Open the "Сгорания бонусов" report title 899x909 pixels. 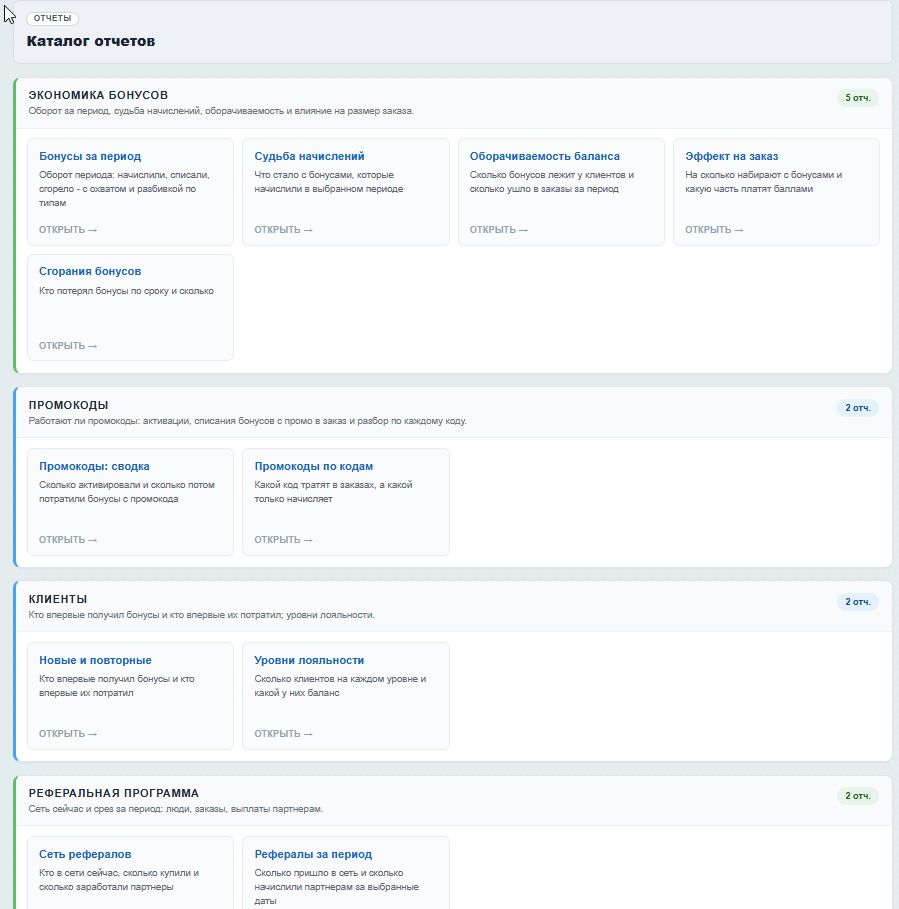[x=90, y=271]
